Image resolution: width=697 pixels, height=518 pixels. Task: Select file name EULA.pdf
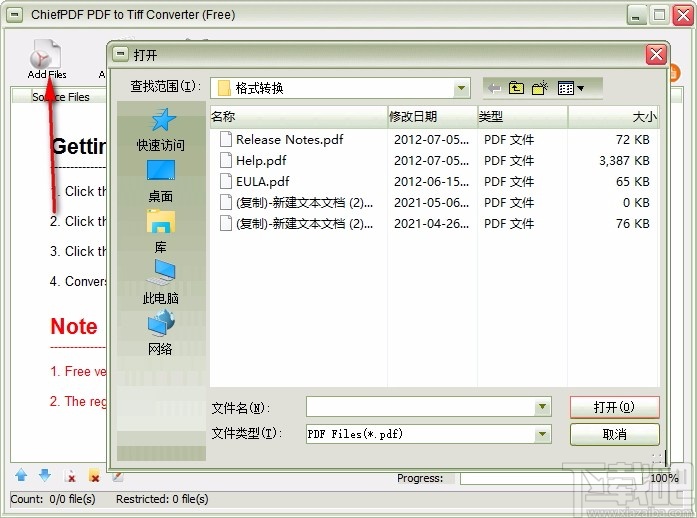[263, 181]
